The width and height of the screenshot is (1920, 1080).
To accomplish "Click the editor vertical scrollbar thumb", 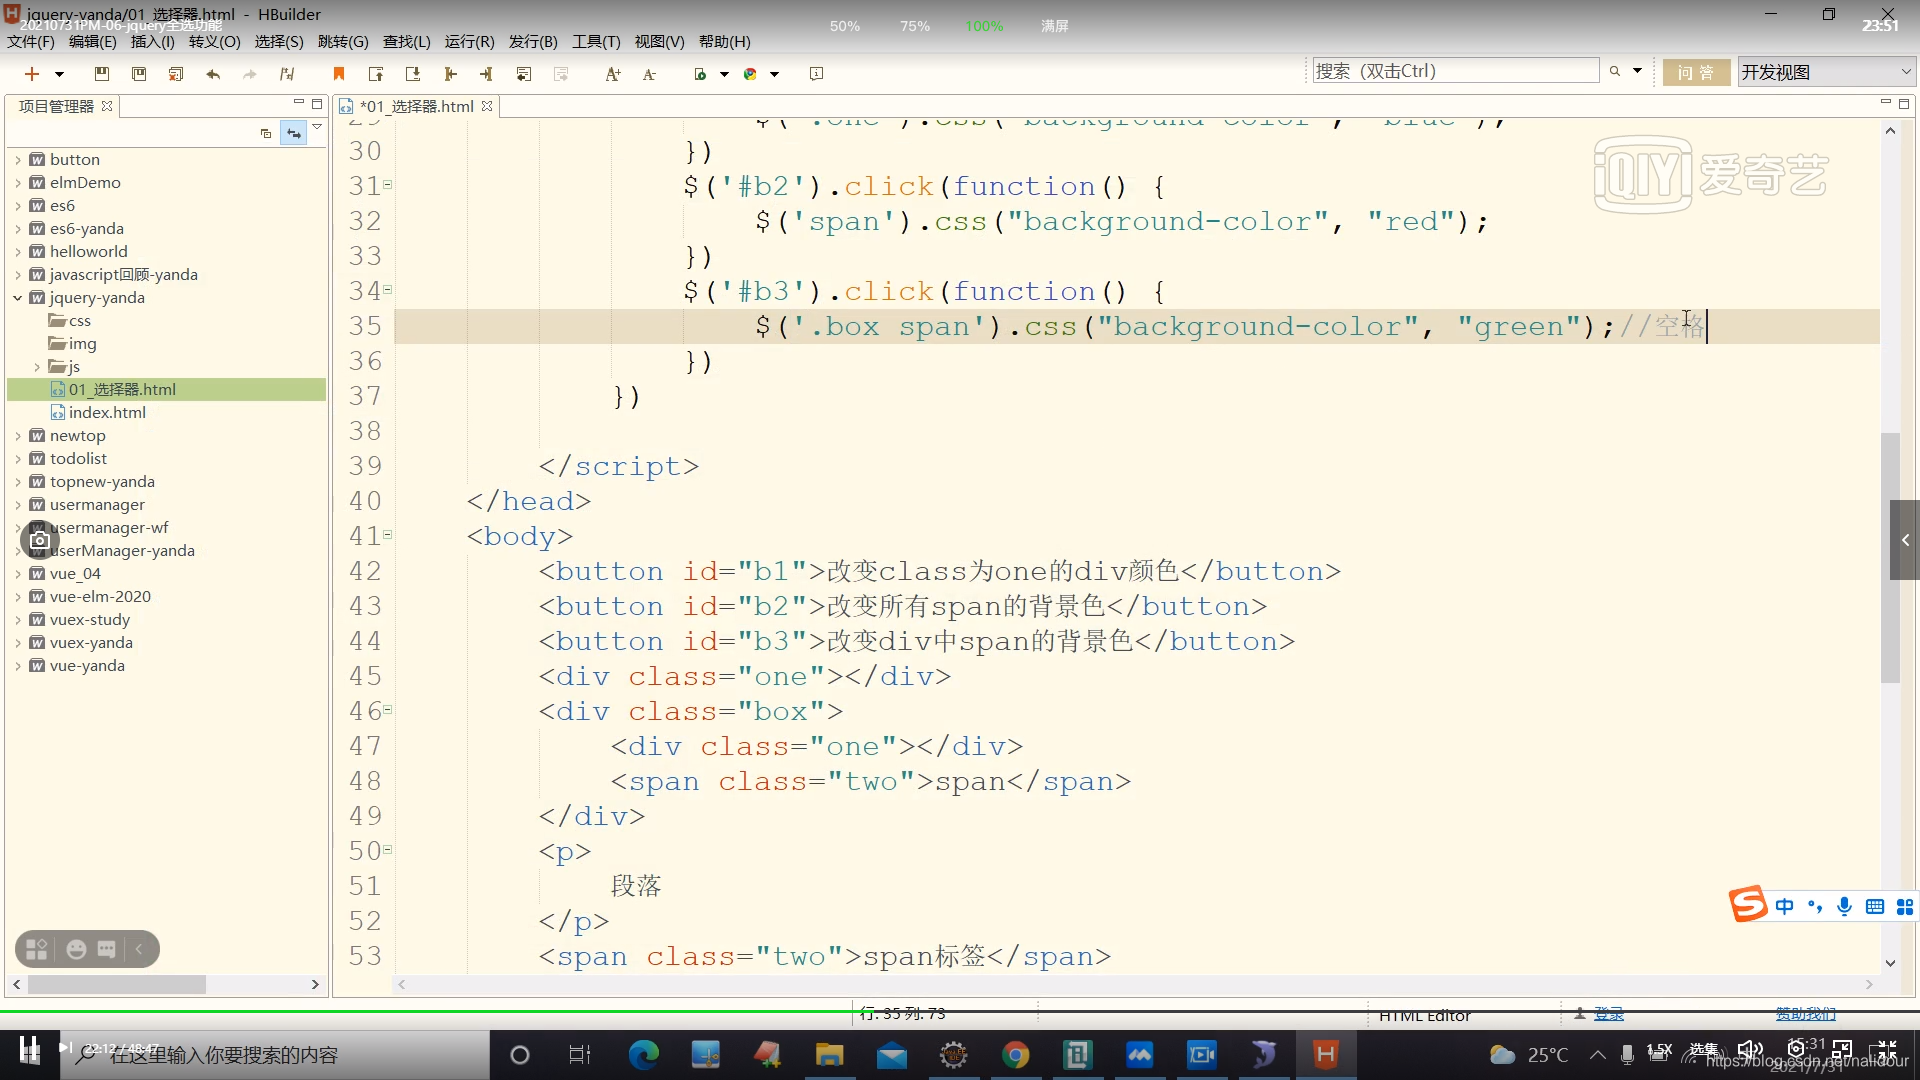I will pyautogui.click(x=1890, y=558).
